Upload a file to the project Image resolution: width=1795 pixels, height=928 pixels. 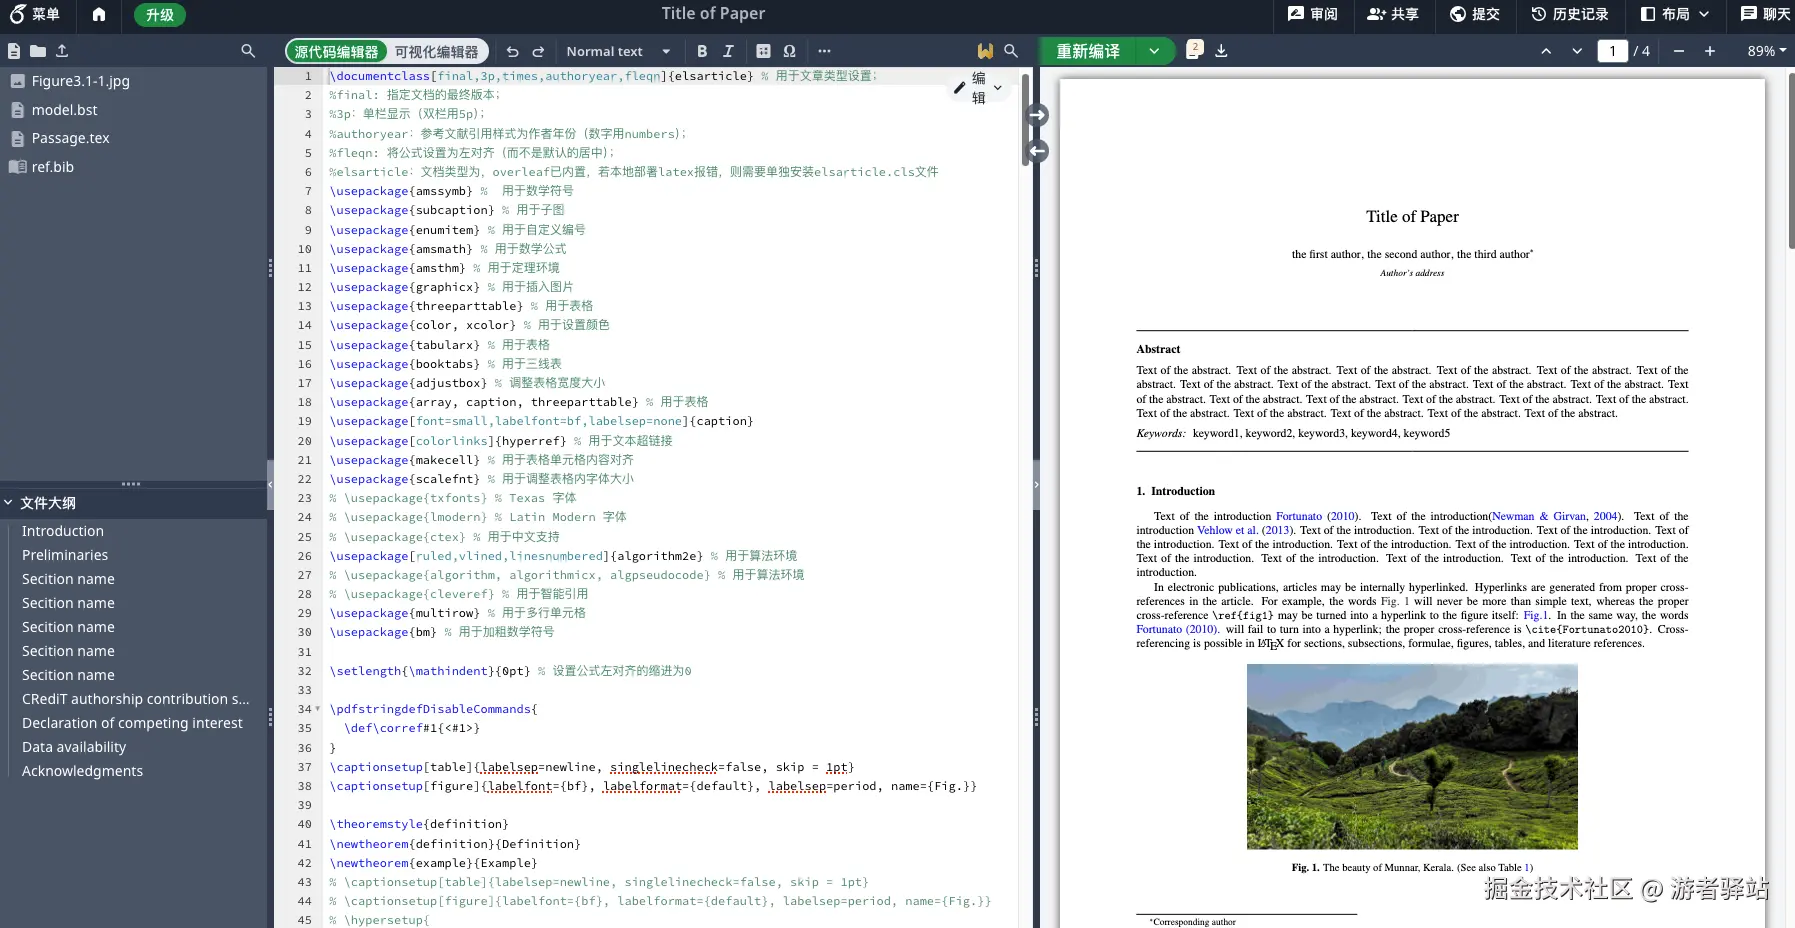[x=62, y=51]
